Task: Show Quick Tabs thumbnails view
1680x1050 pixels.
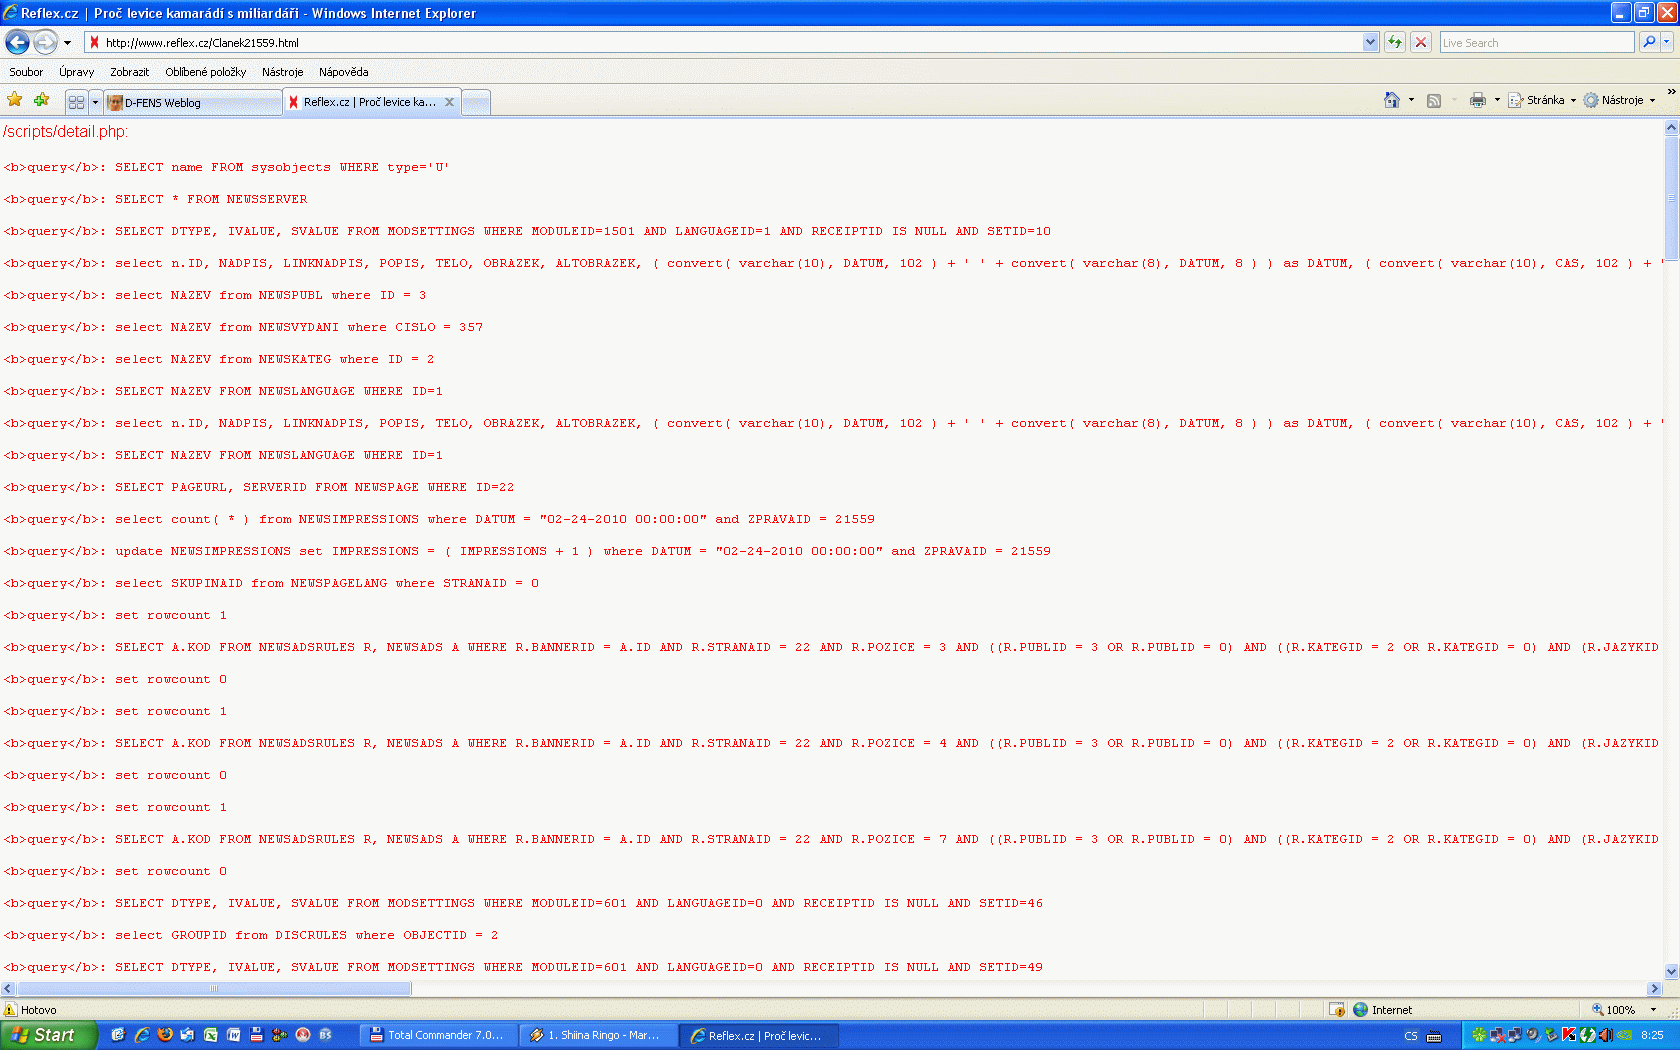Action: click(x=77, y=102)
